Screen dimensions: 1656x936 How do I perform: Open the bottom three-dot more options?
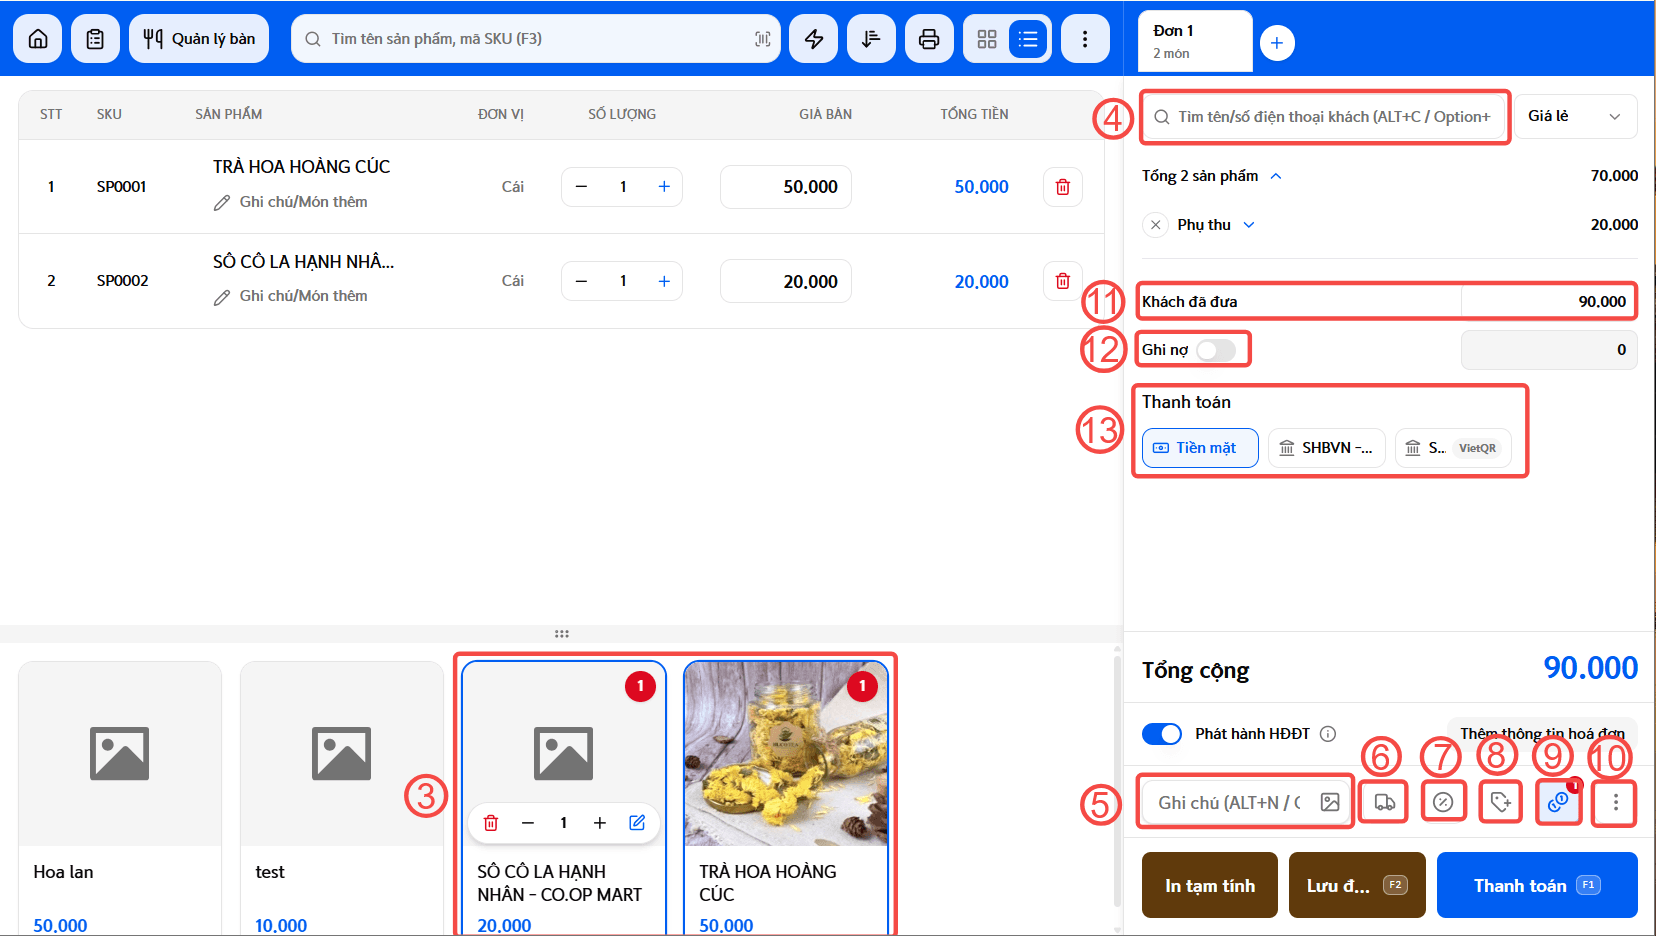[1615, 802]
